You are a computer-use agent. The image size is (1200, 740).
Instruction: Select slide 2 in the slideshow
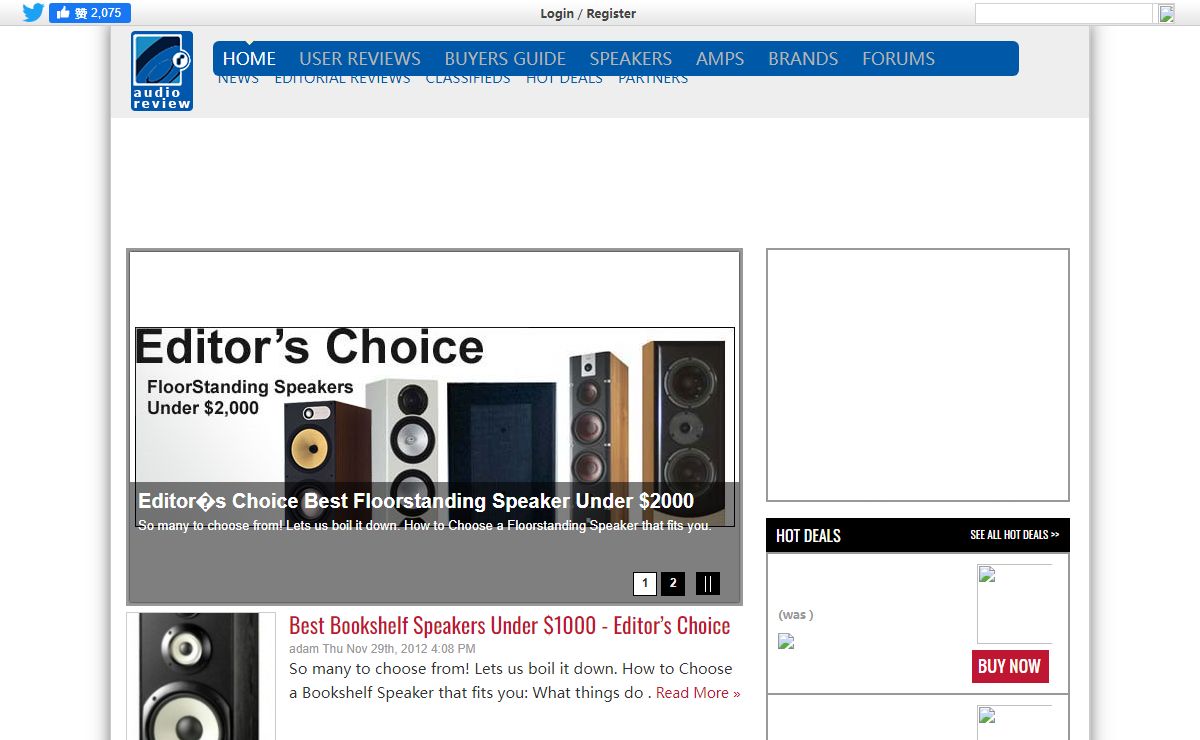click(x=673, y=583)
